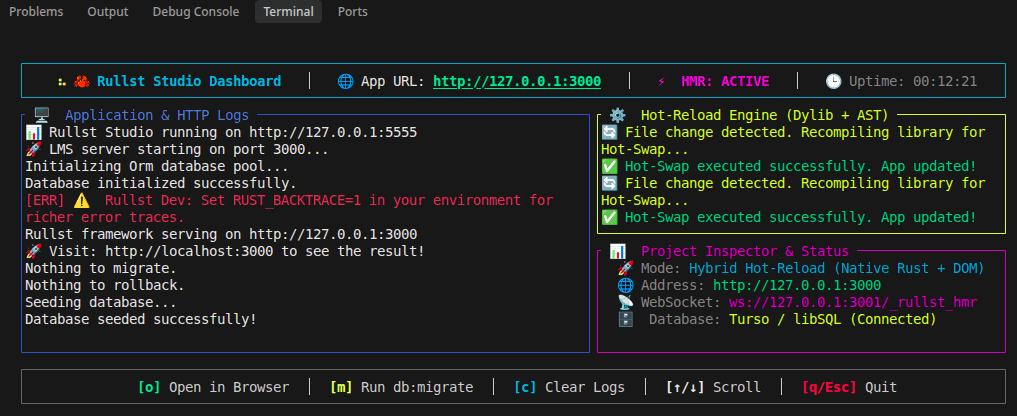The height and width of the screenshot is (416, 1017).
Task: Click database cabinet icon beside Database
Action: (x=625, y=319)
